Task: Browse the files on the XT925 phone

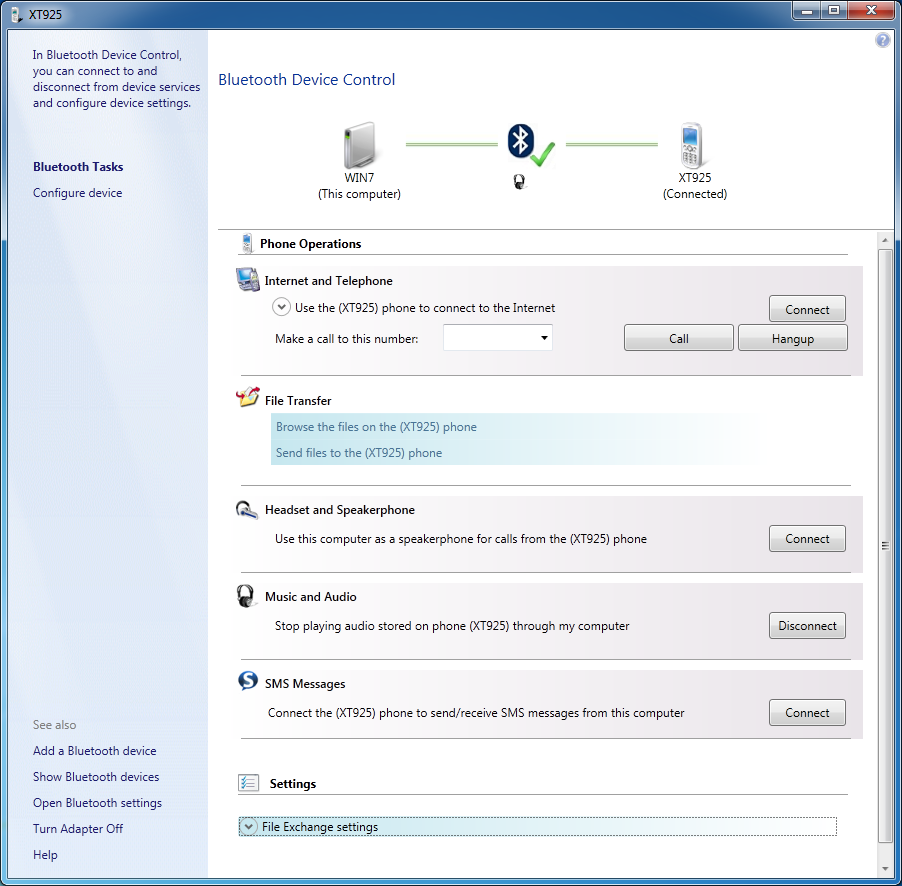Action: (x=376, y=427)
